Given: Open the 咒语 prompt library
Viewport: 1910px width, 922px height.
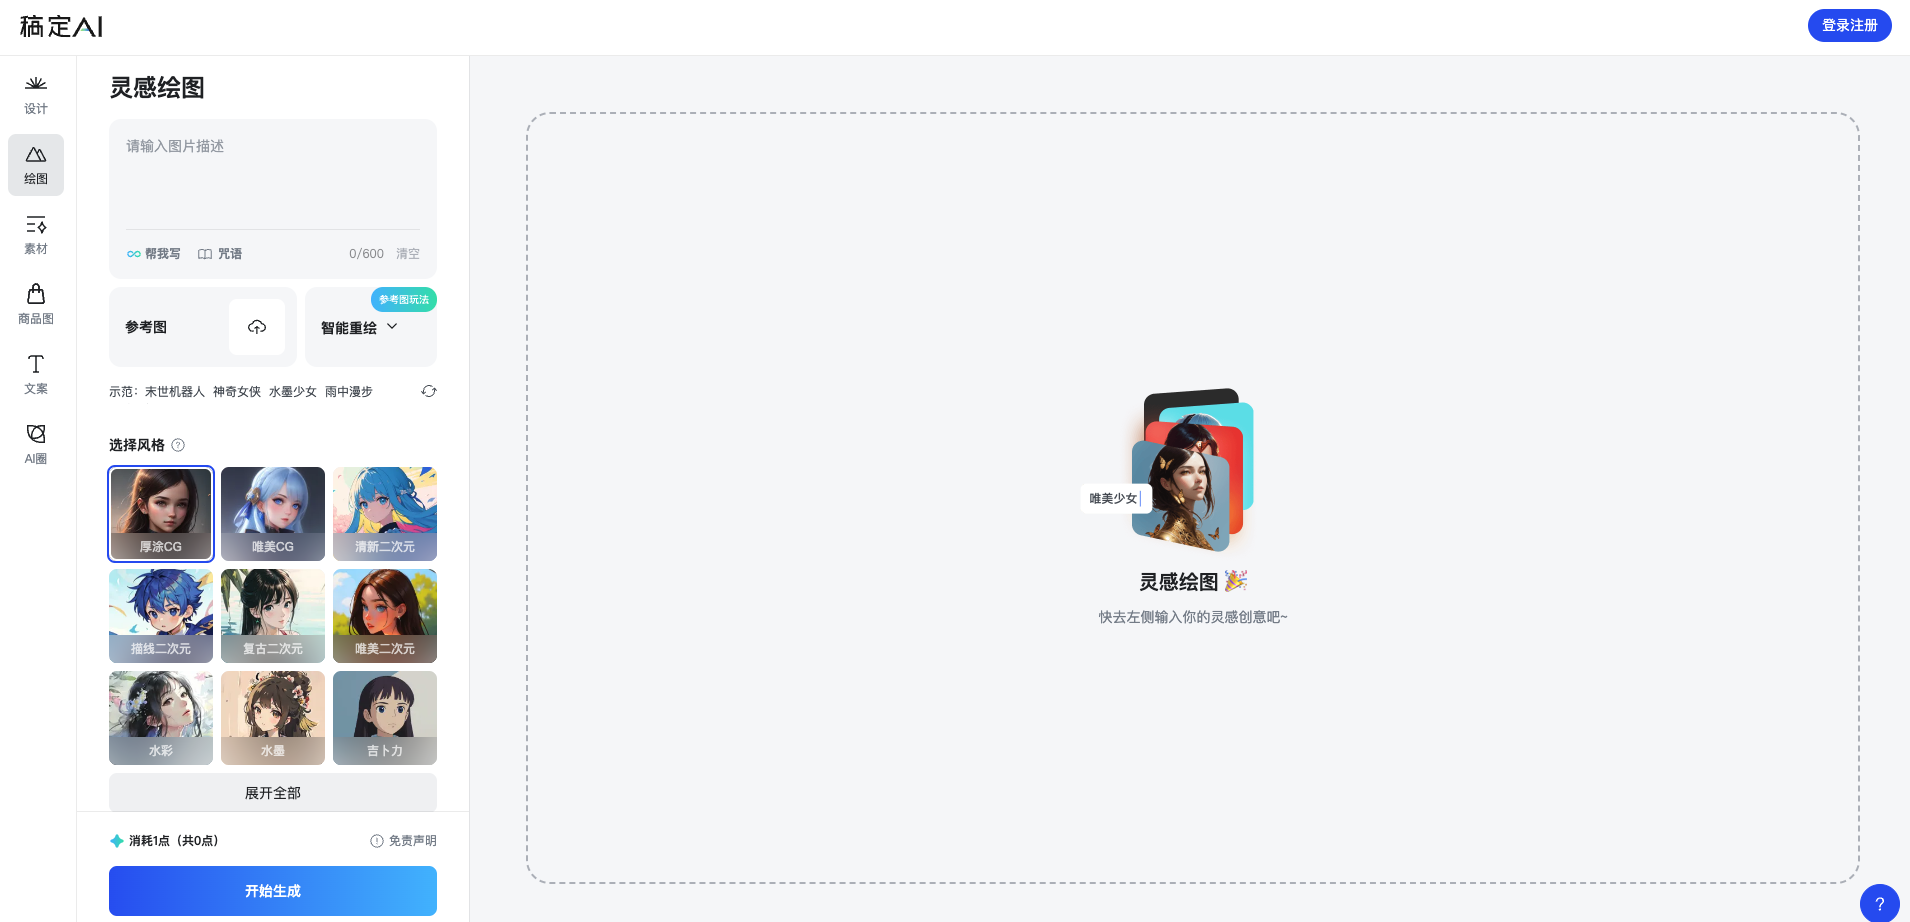Looking at the screenshot, I should point(220,254).
